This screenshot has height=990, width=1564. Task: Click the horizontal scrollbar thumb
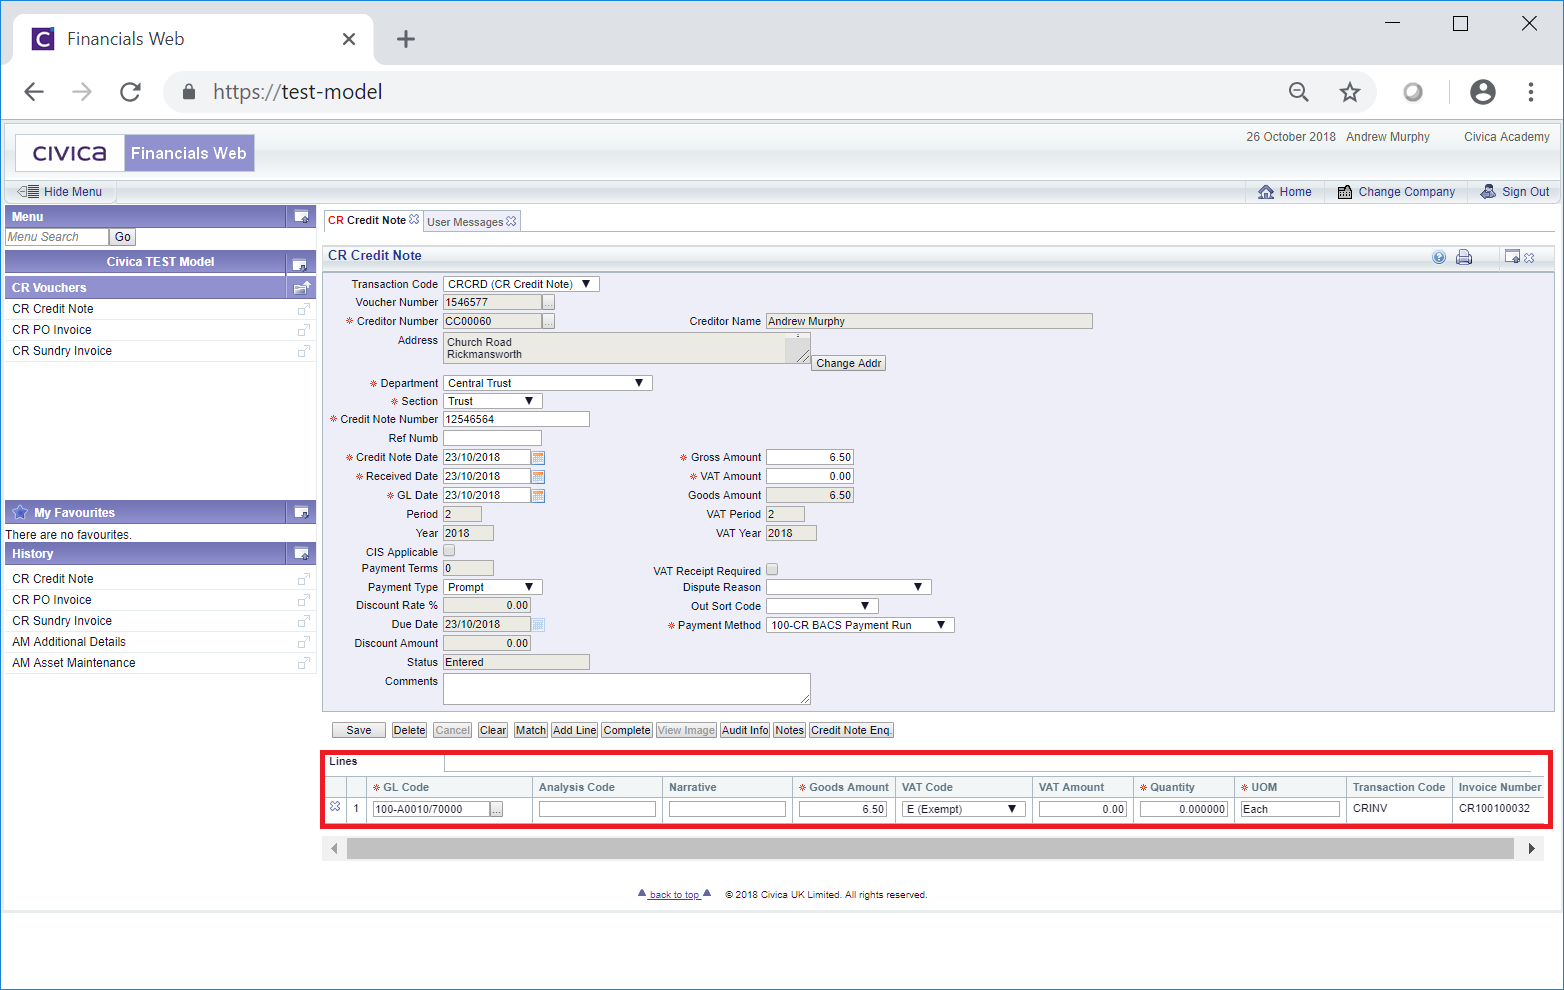click(x=930, y=849)
